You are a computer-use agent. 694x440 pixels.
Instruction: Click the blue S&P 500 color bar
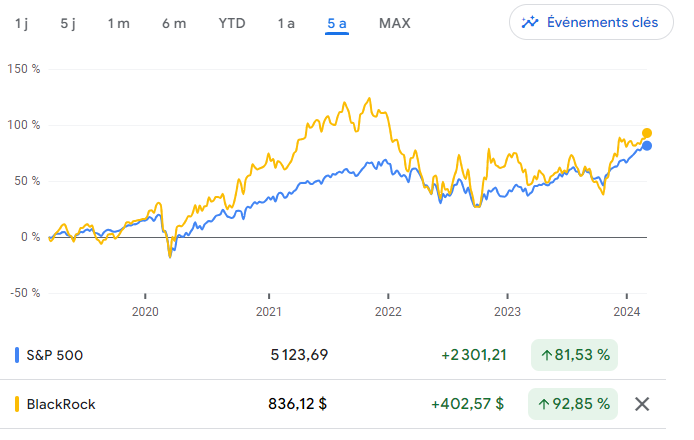coord(17,355)
